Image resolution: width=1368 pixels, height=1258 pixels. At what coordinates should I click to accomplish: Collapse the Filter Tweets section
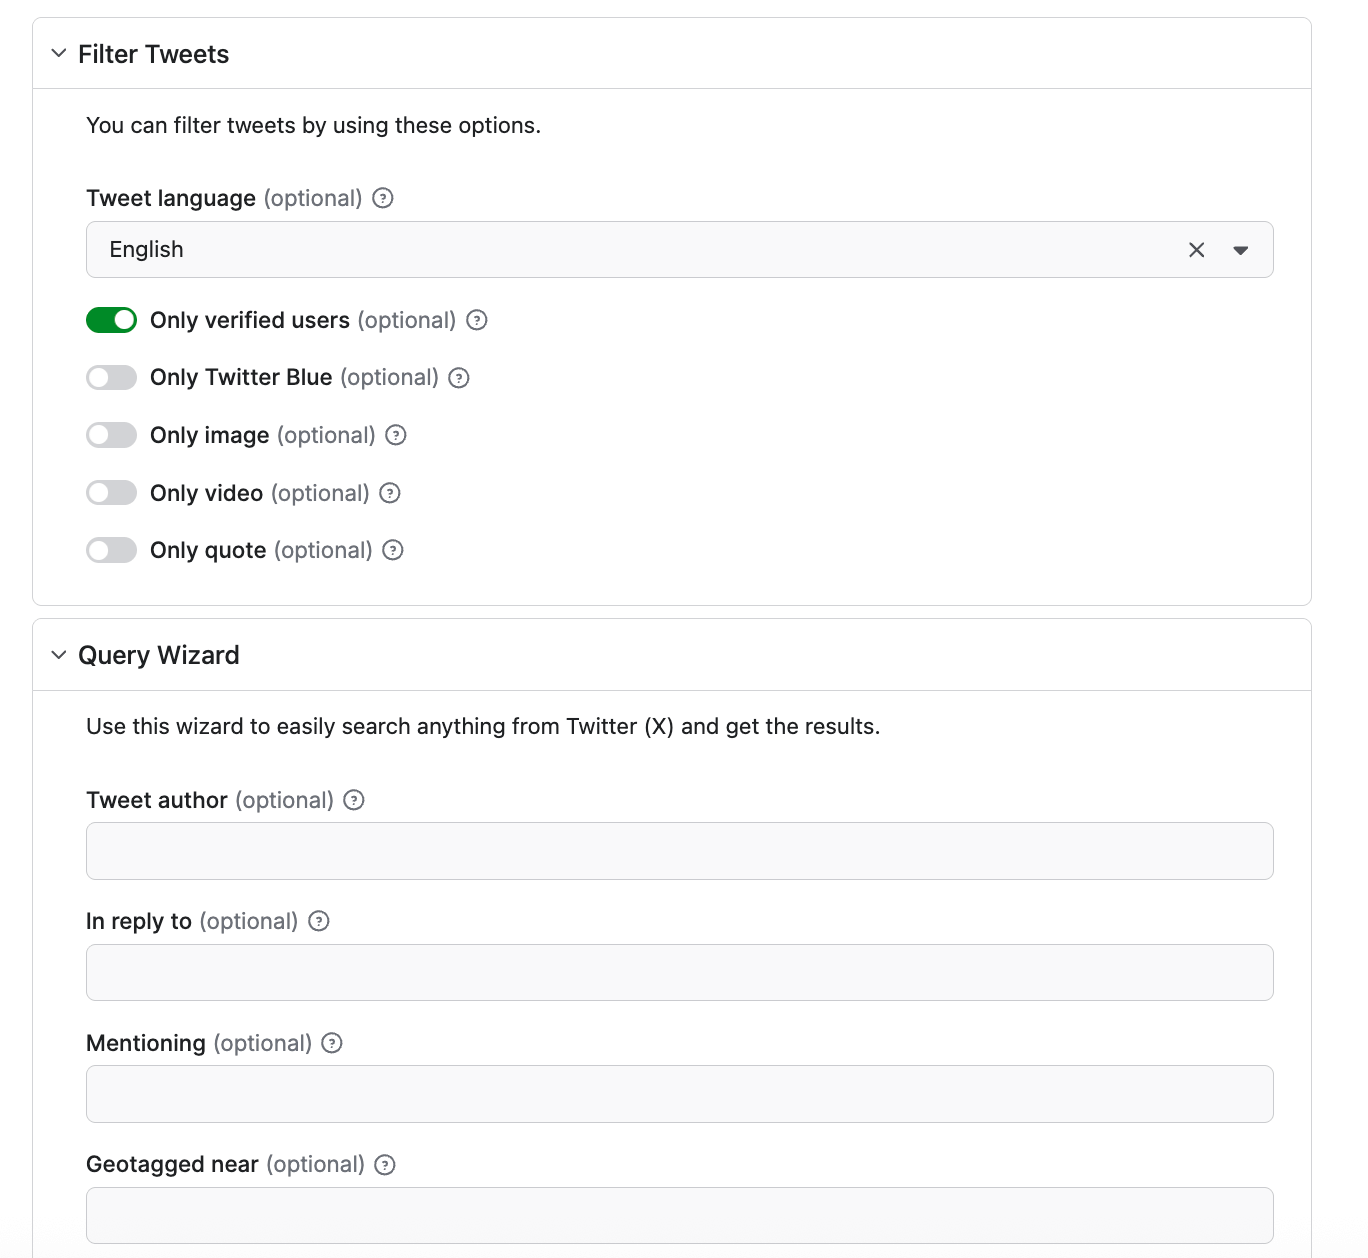pos(58,53)
